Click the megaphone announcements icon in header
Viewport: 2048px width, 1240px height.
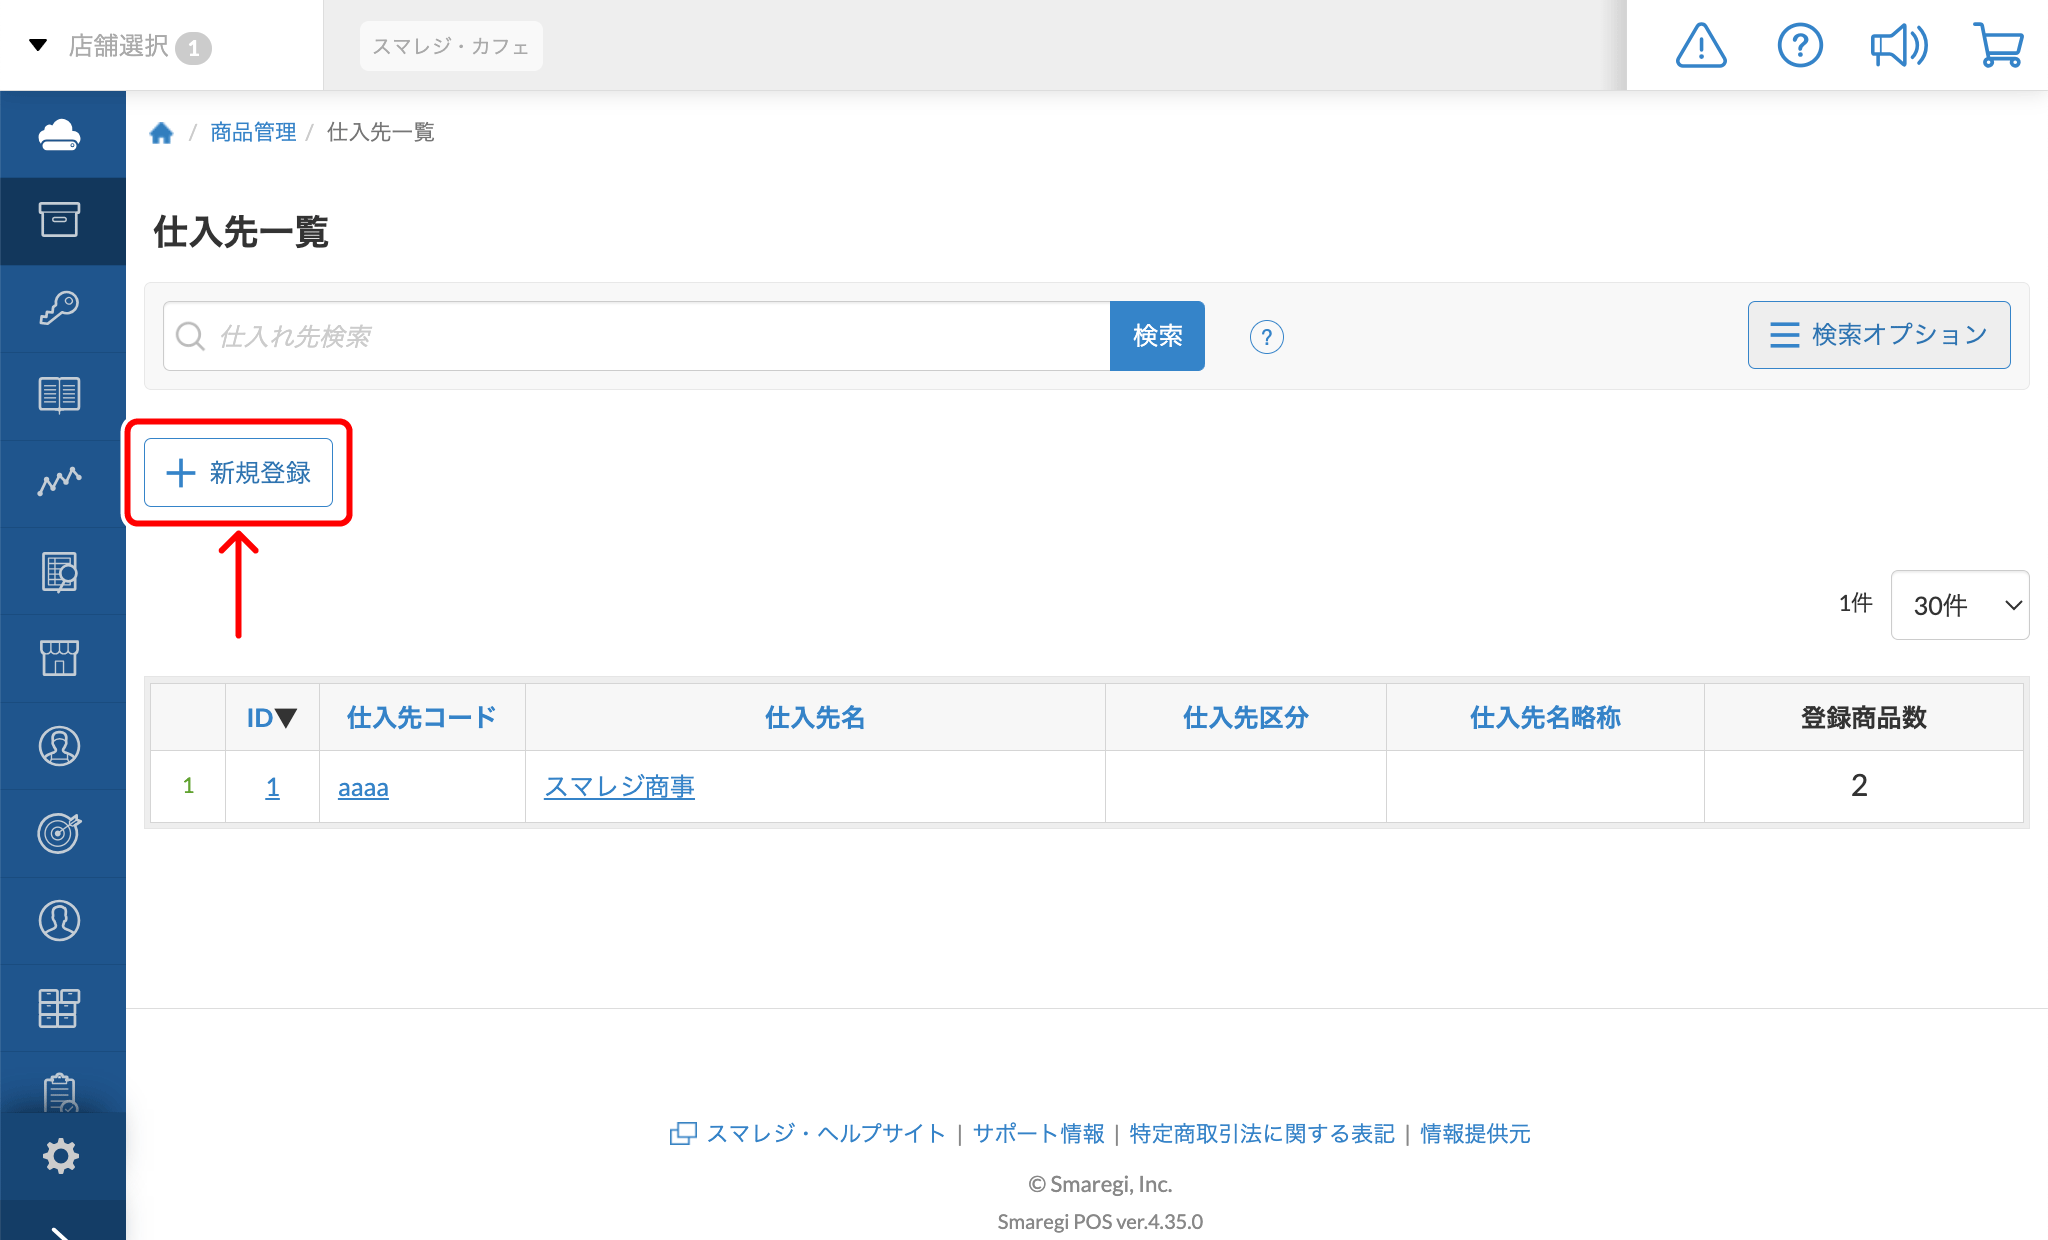[1898, 44]
